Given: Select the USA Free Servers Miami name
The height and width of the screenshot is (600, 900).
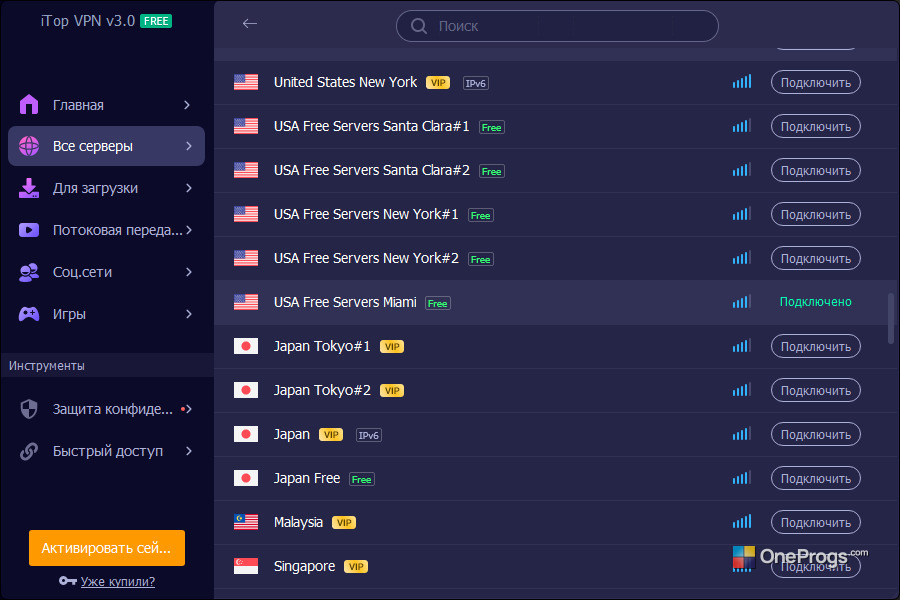Looking at the screenshot, I should (345, 302).
